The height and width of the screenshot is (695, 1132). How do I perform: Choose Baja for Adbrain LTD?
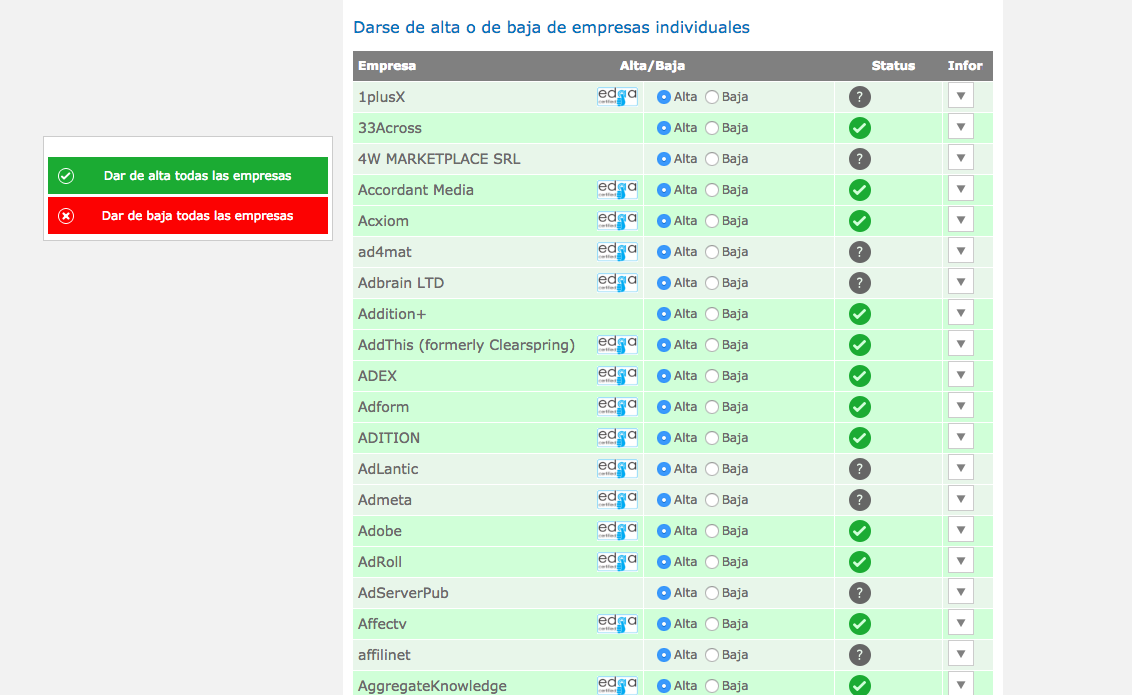(x=712, y=283)
